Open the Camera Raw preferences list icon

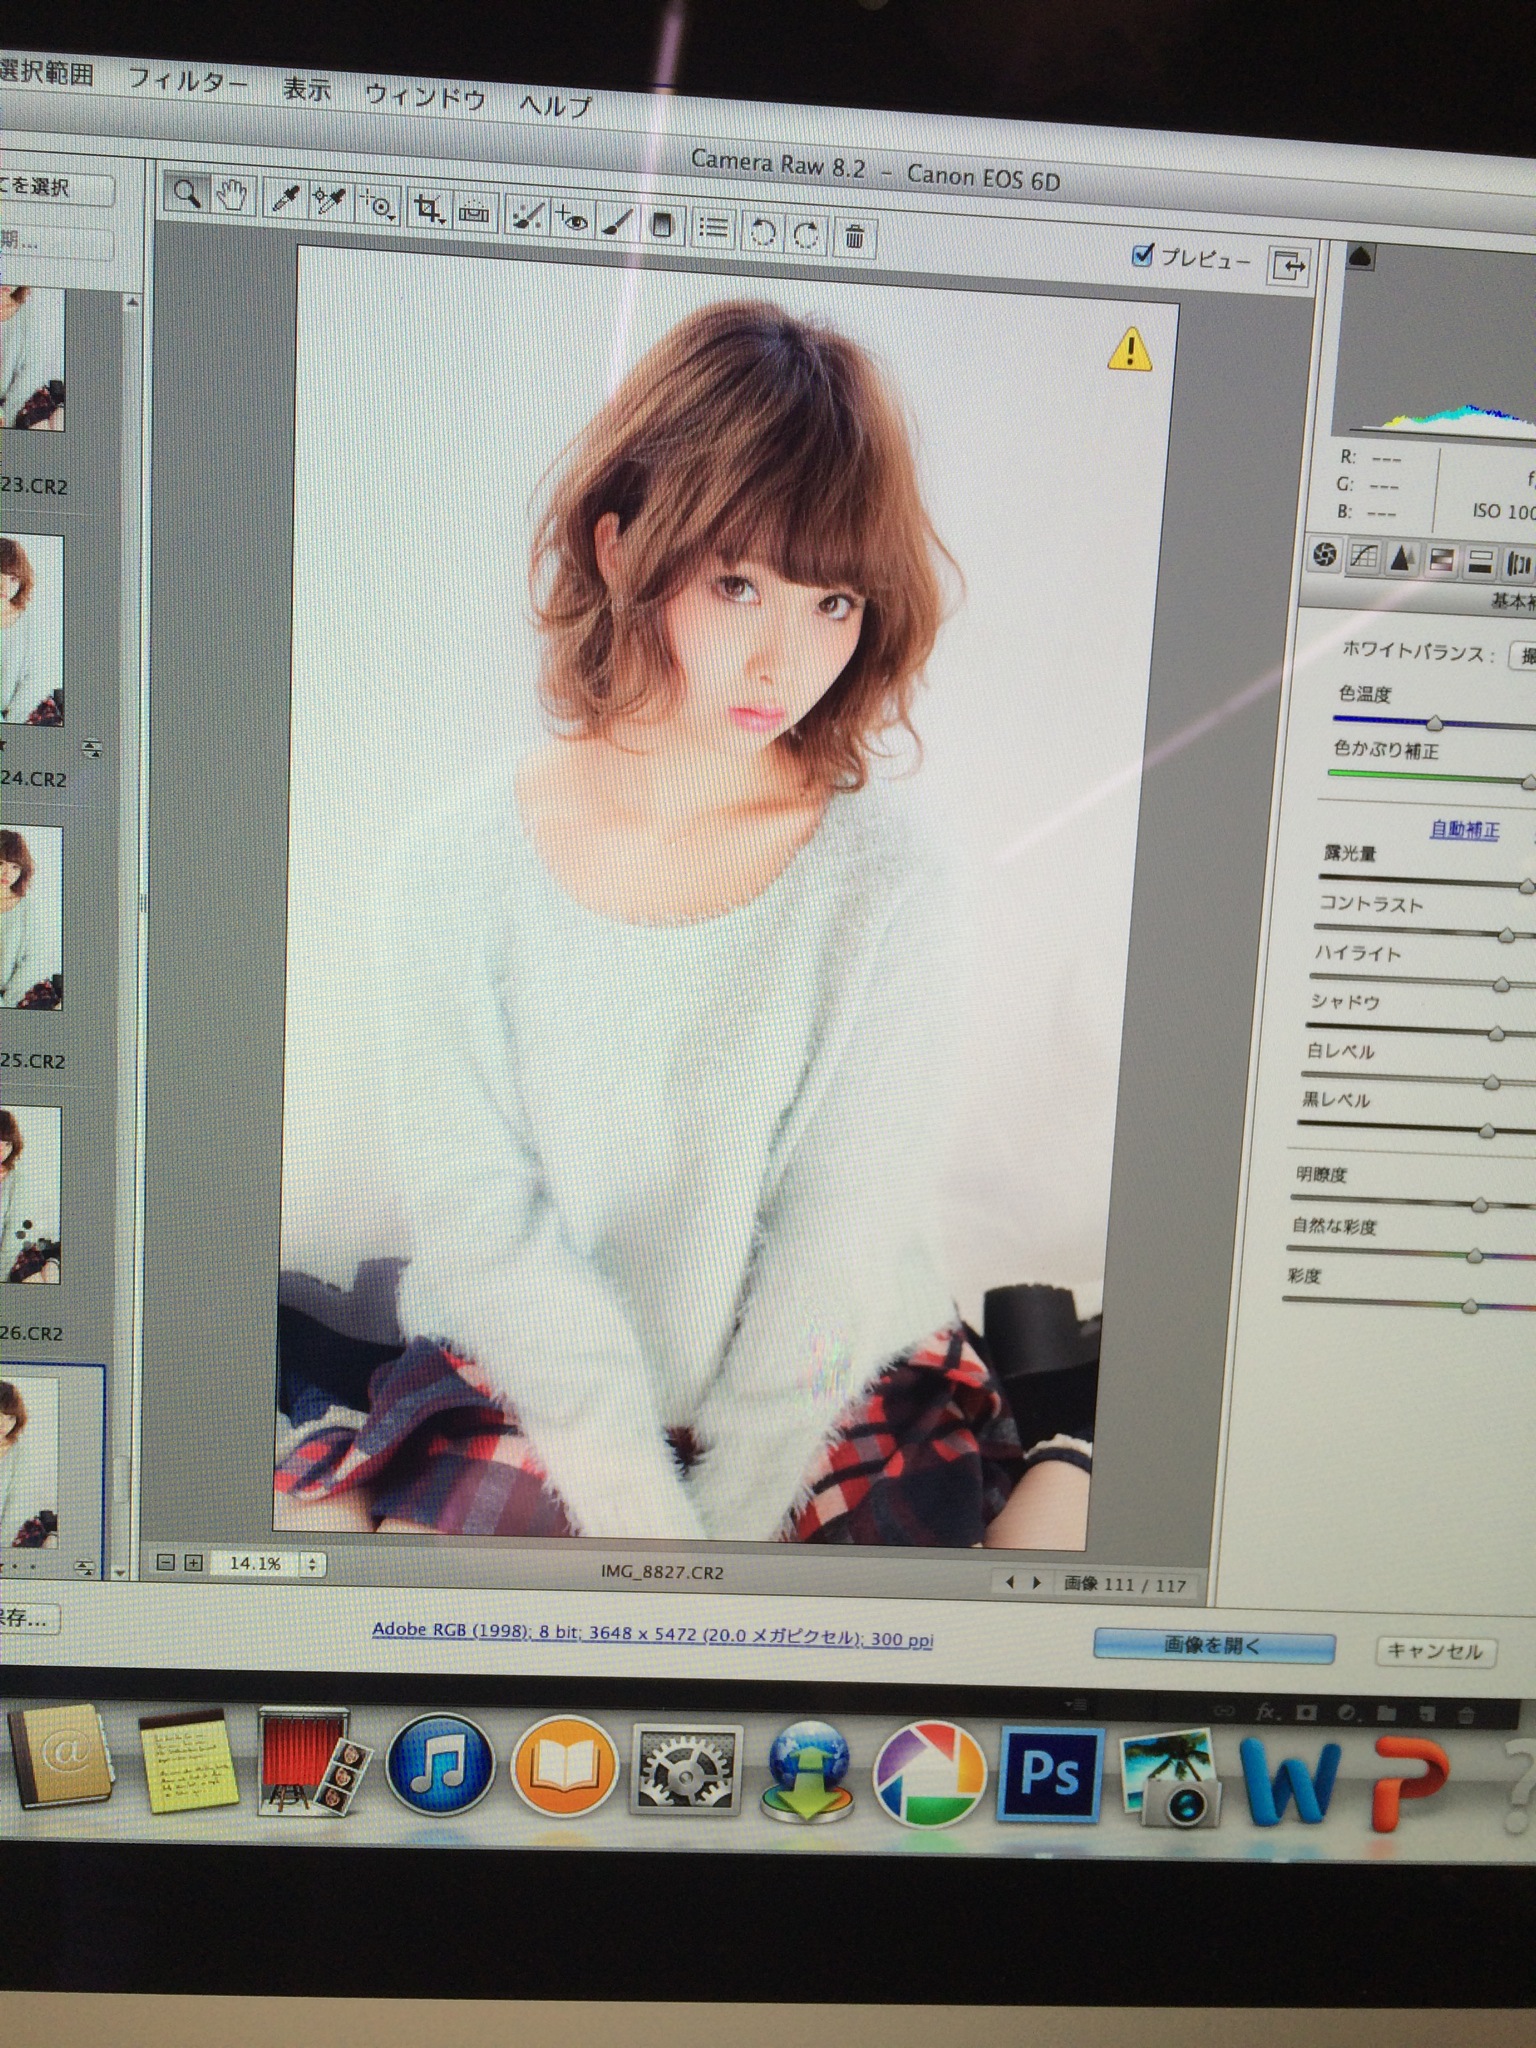point(713,229)
